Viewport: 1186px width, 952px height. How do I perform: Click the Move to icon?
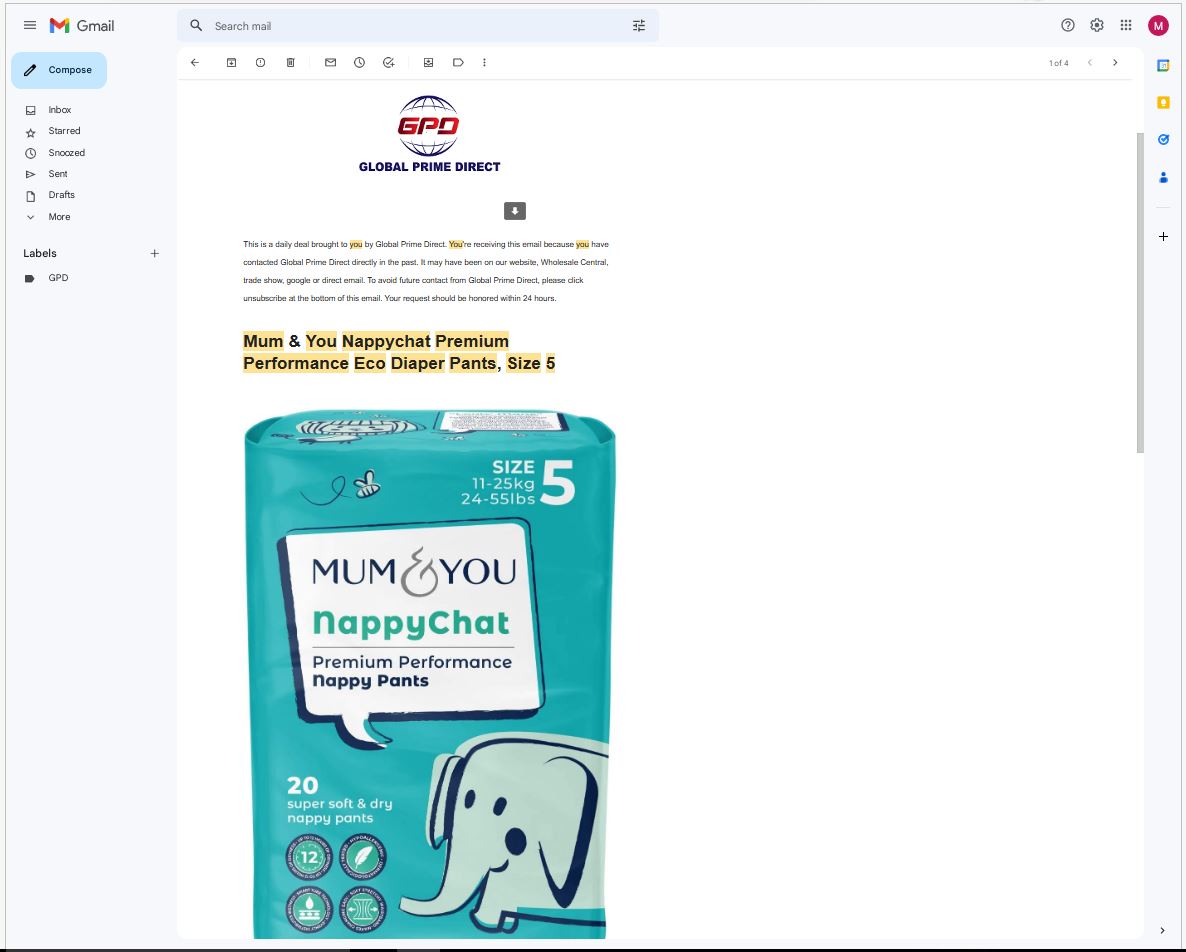(428, 63)
